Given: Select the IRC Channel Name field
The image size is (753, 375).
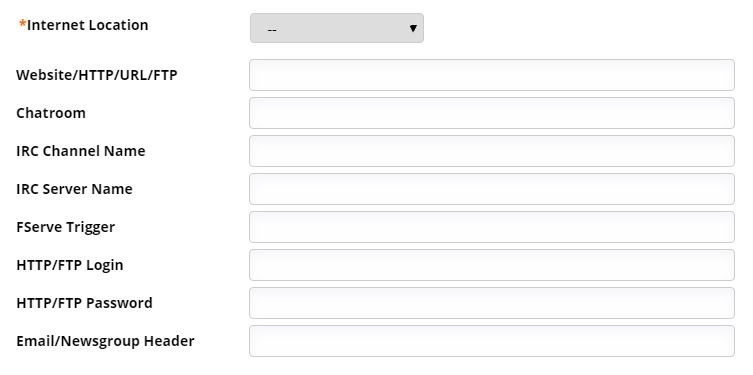Looking at the screenshot, I should pos(492,151).
